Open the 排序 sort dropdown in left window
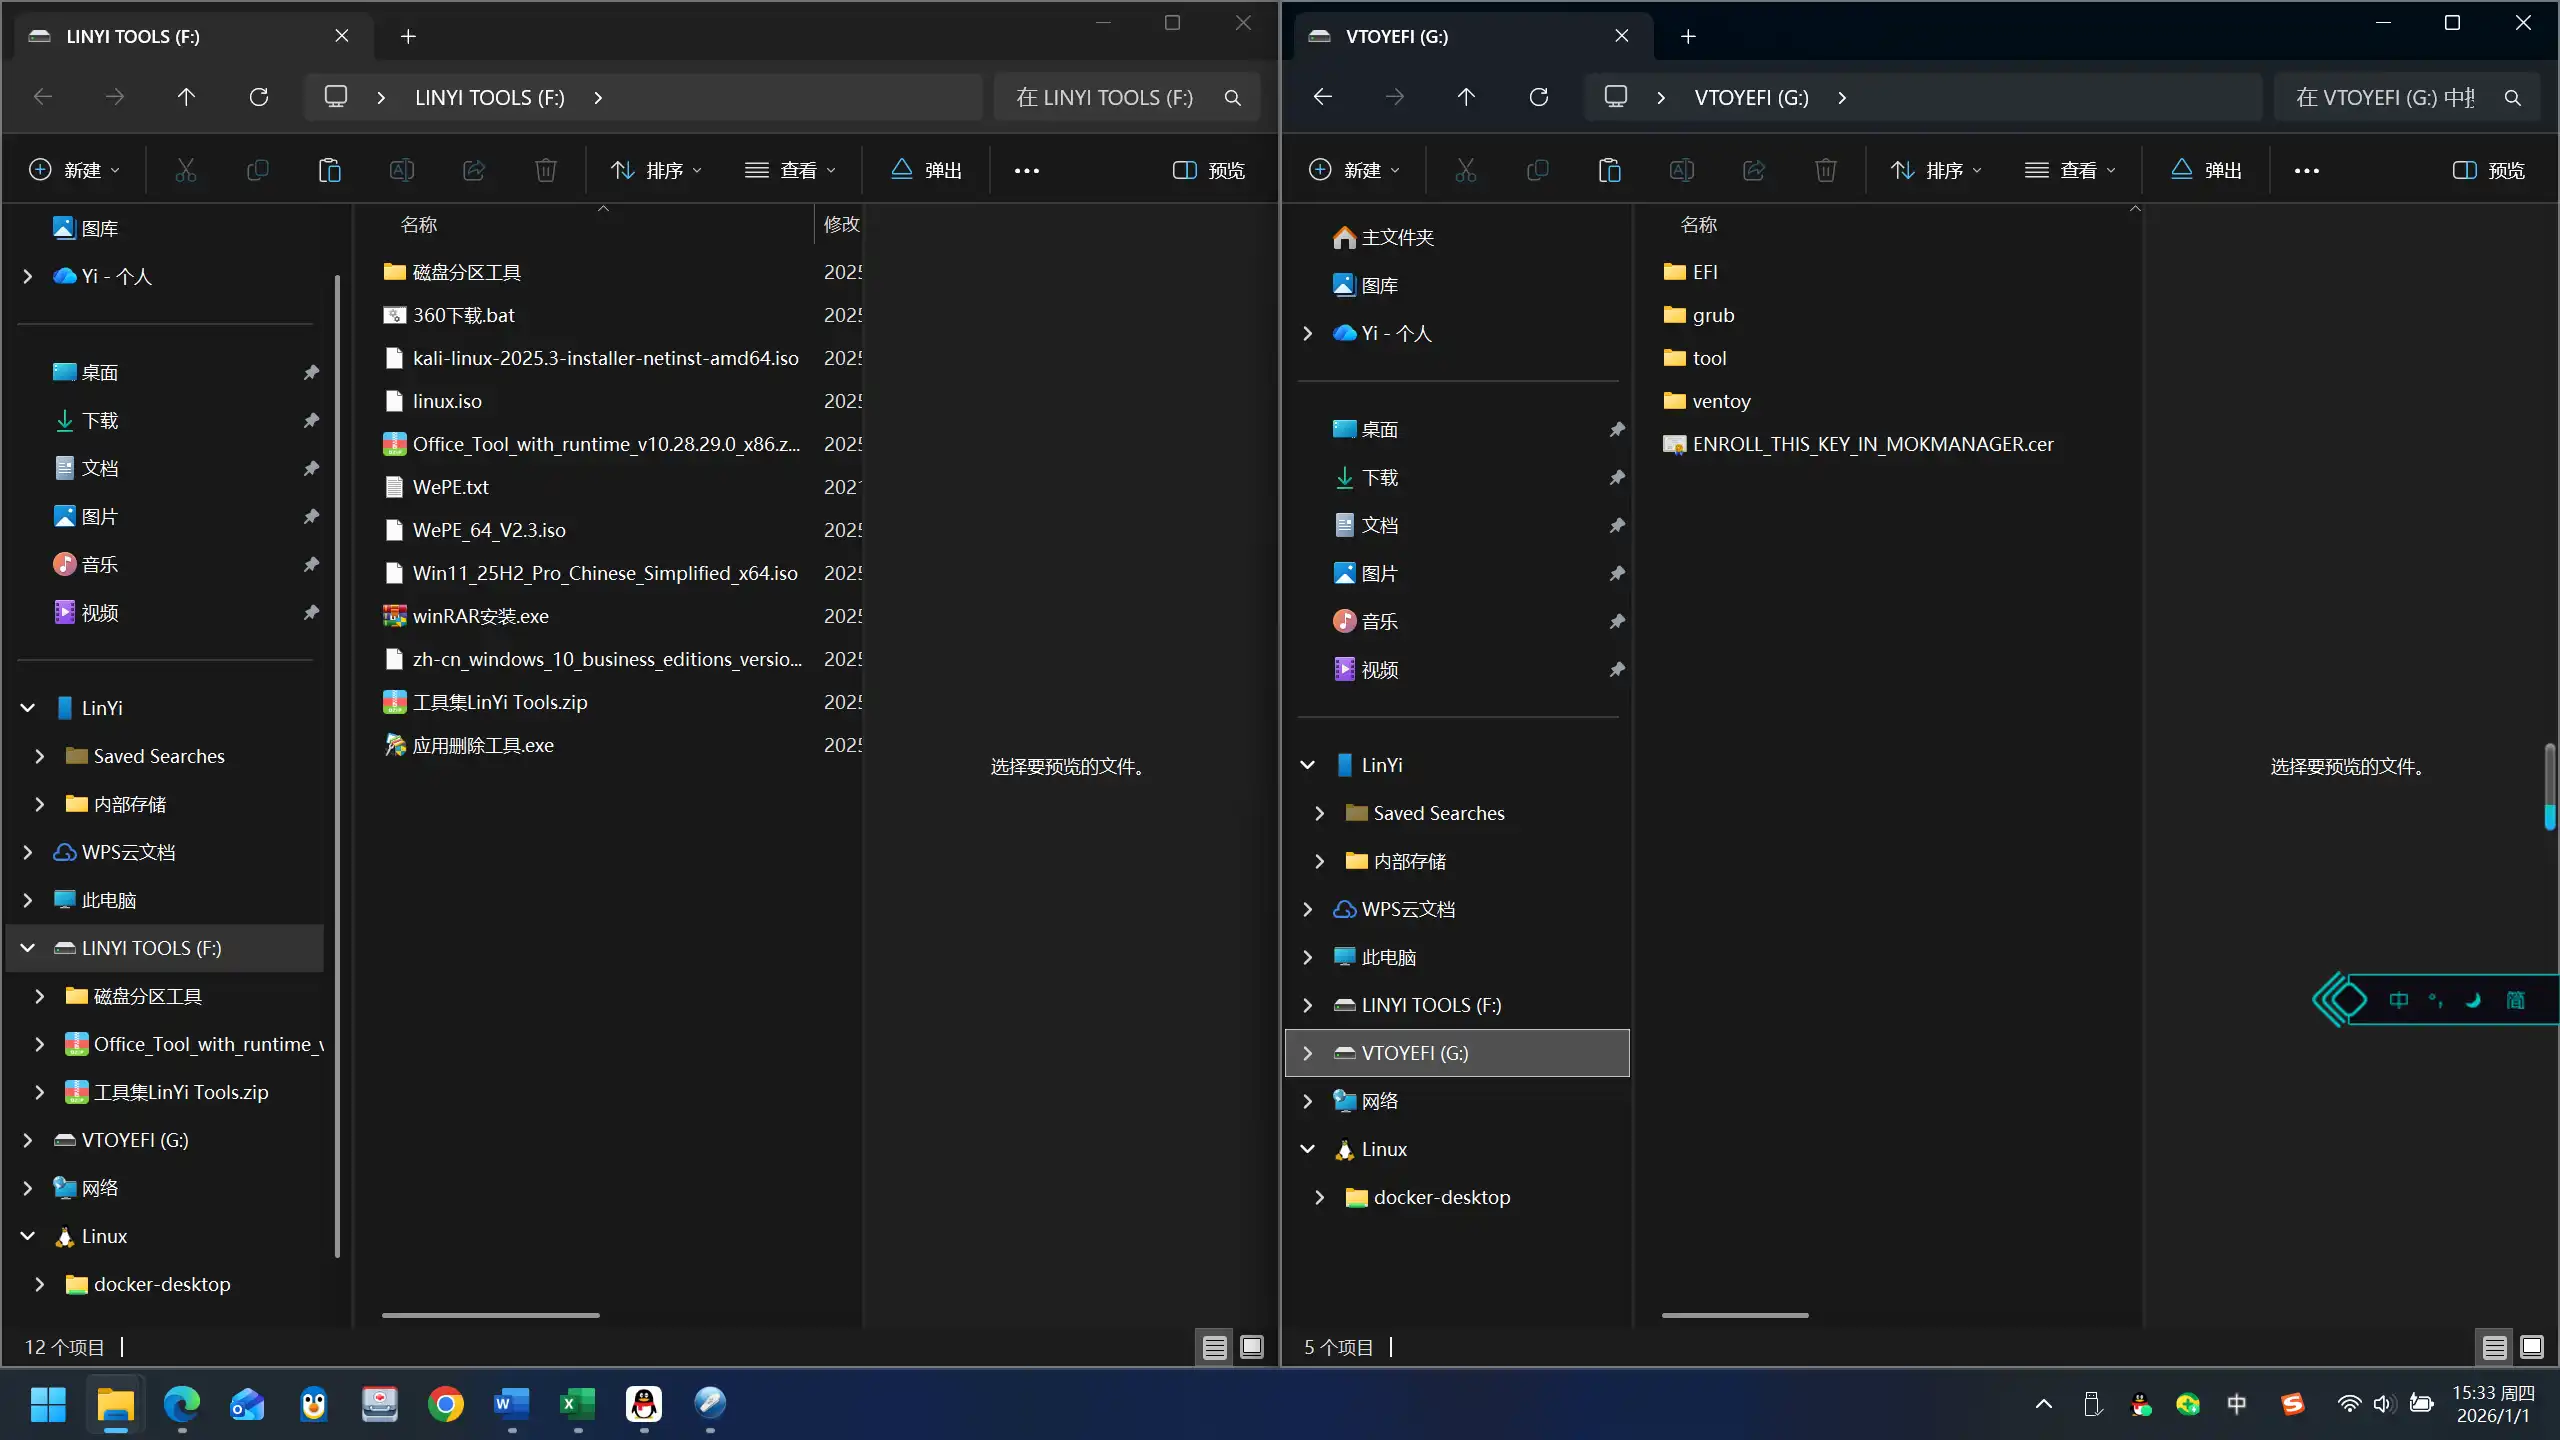This screenshot has height=1440, width=2560. pyautogui.click(x=656, y=170)
